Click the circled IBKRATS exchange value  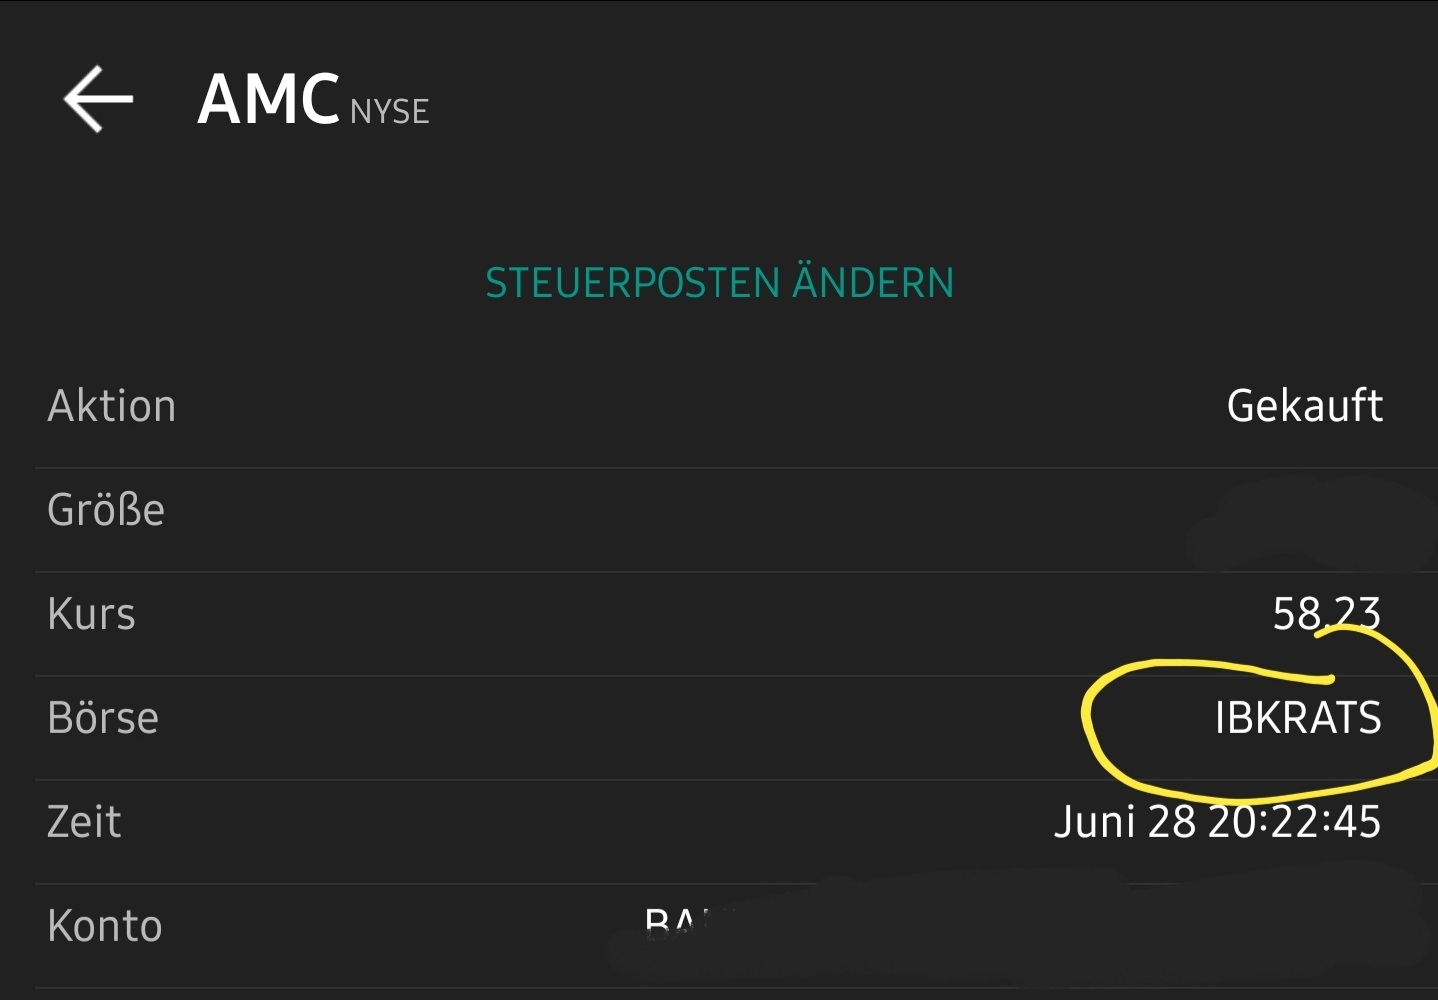pyautogui.click(x=1295, y=717)
